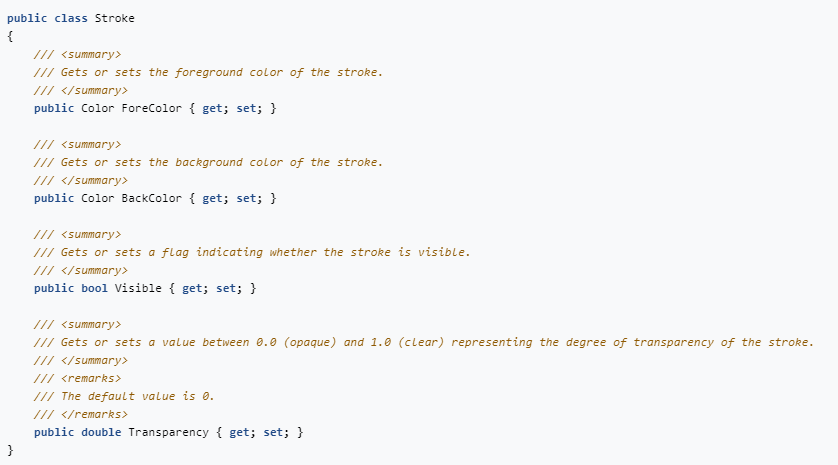The image size is (838, 465).
Task: Click the 'double' type keyword
Action: click(x=101, y=432)
